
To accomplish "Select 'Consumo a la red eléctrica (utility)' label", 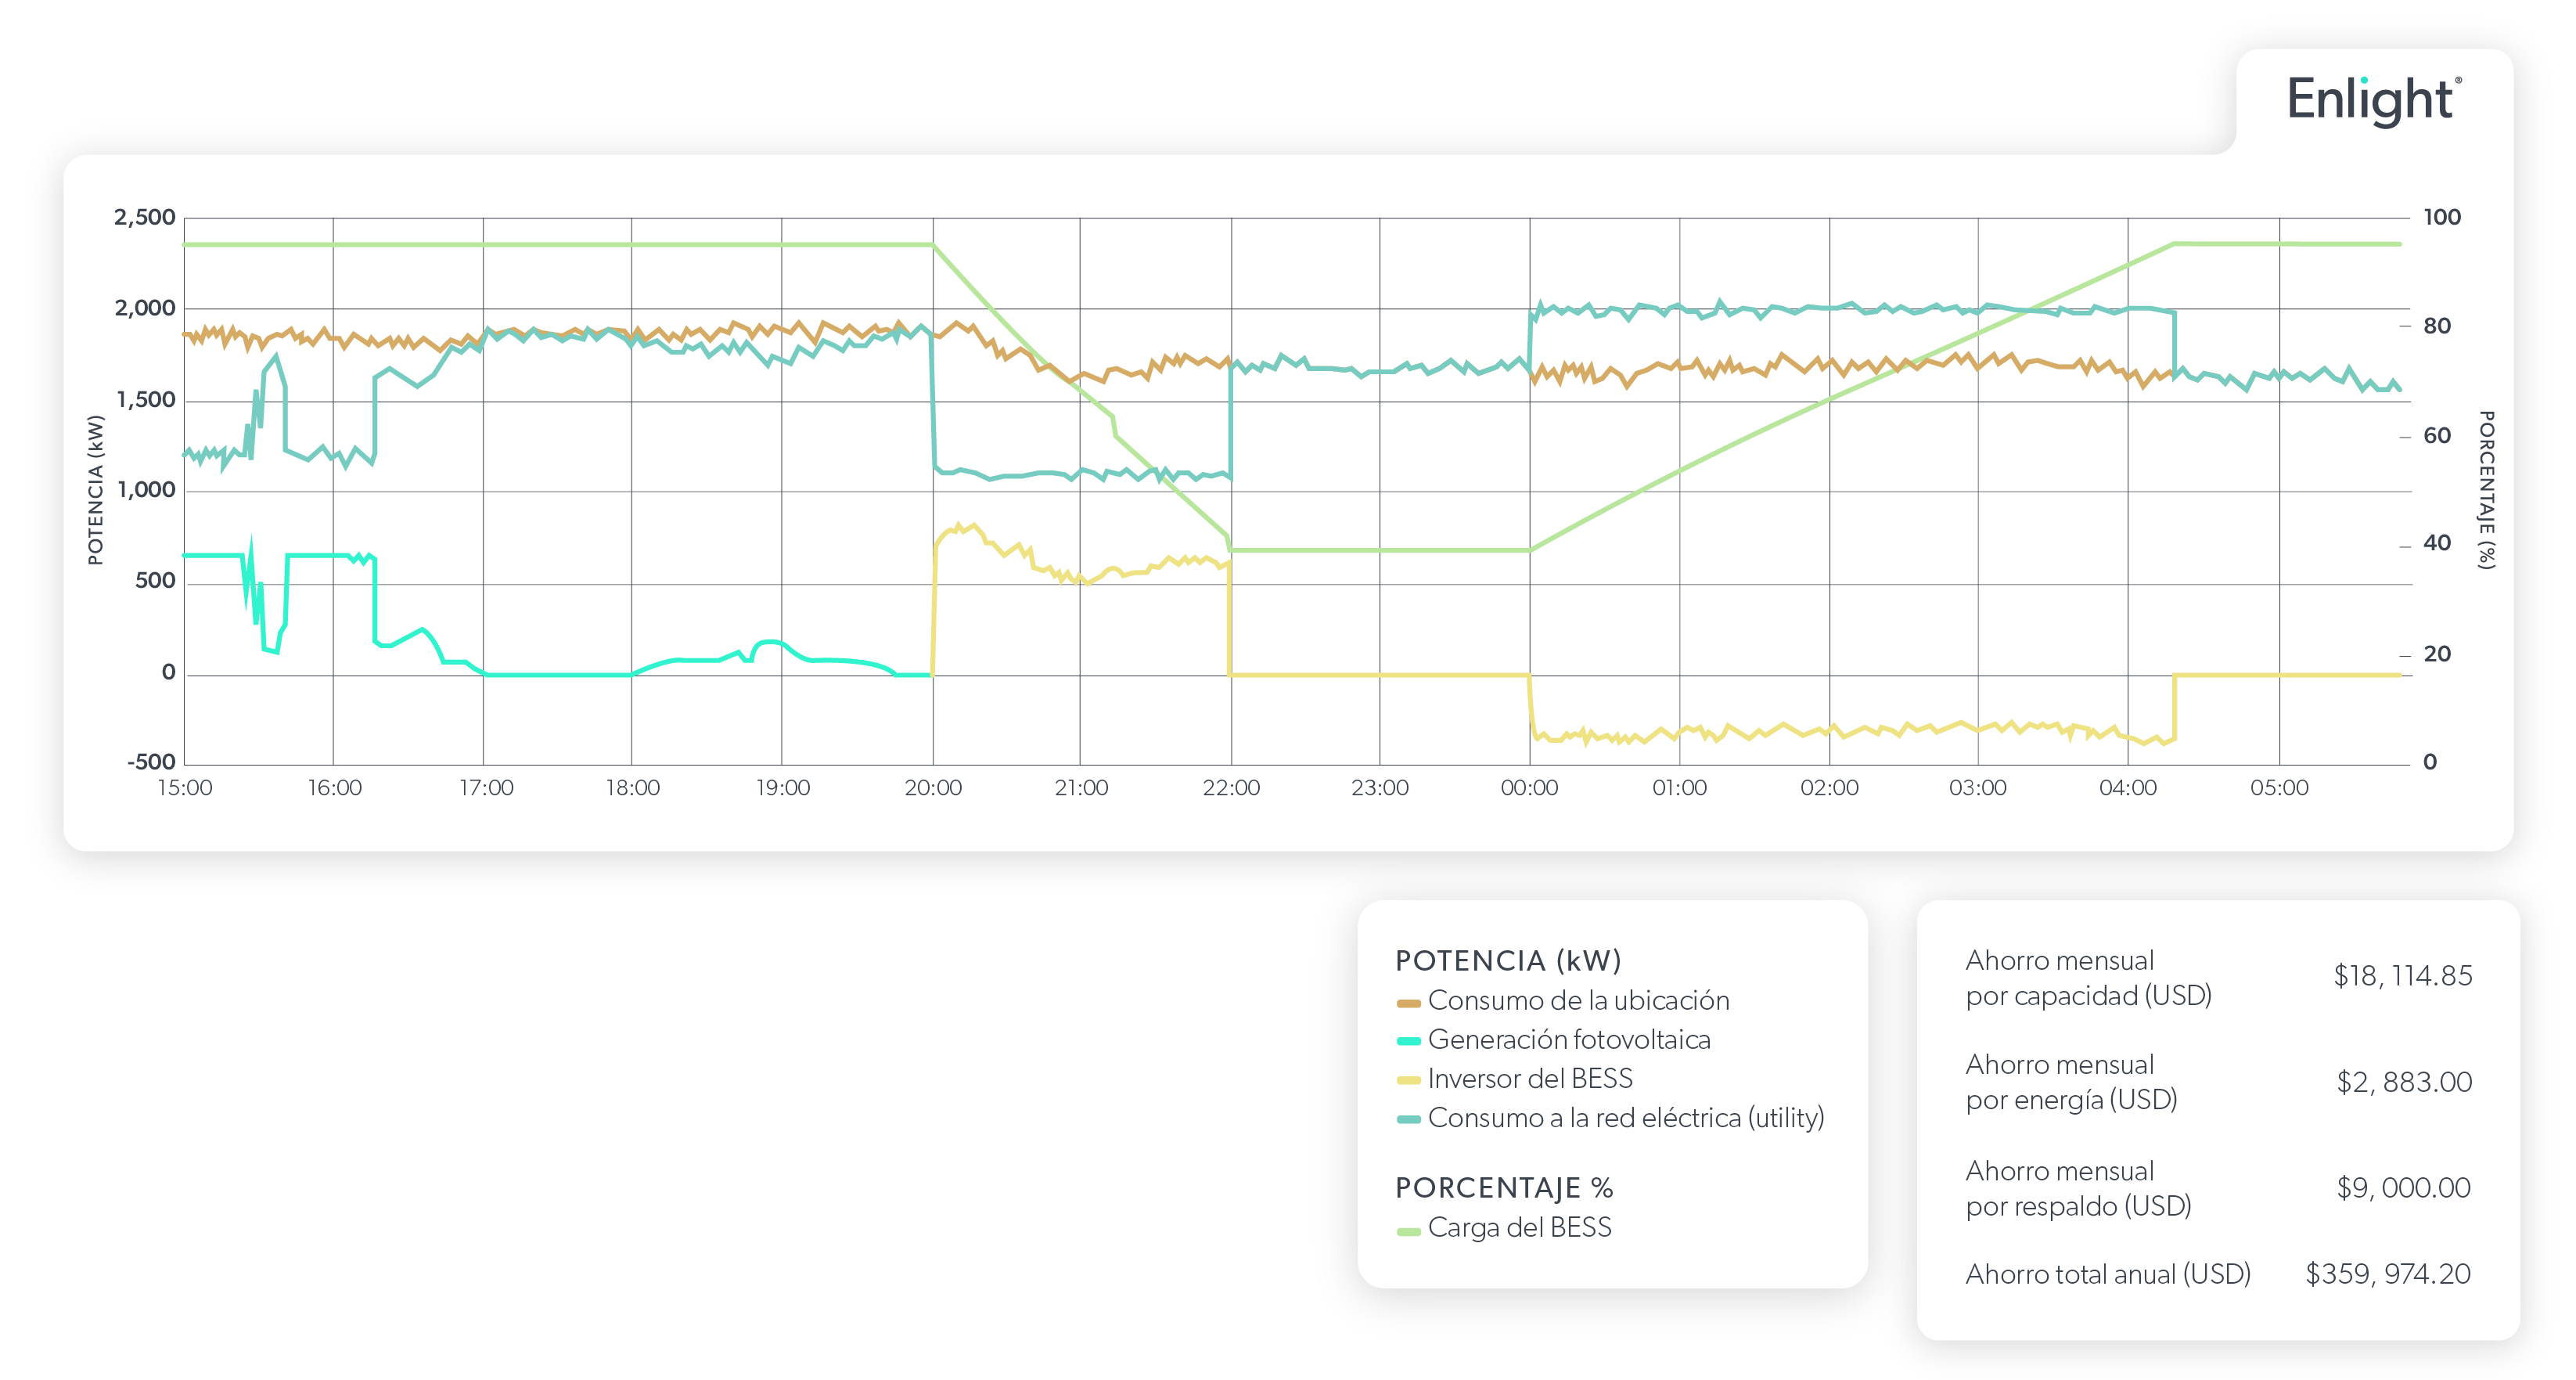I will tap(1626, 1118).
